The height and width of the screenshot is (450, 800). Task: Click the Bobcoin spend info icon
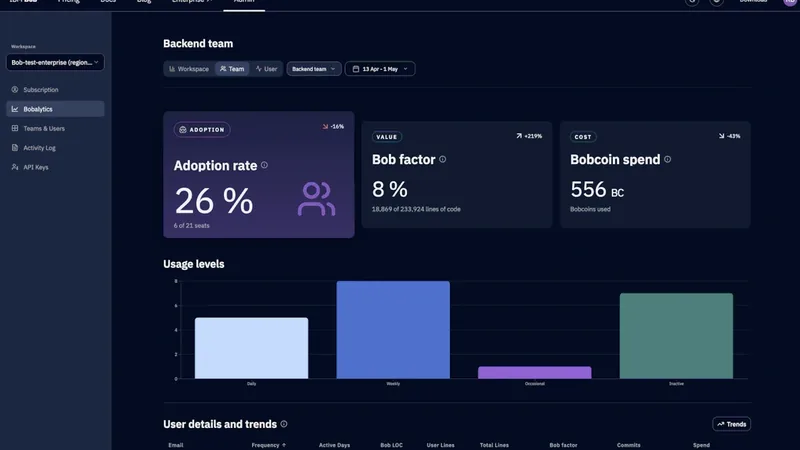pos(667,159)
